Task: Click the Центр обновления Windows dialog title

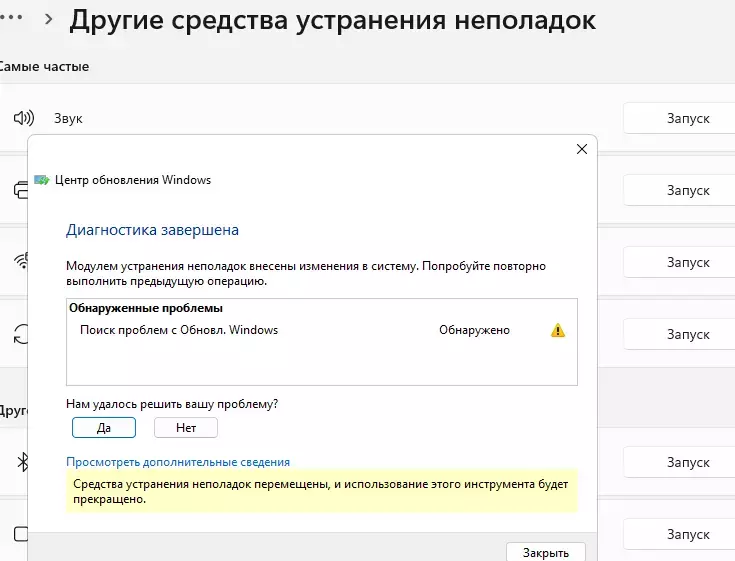Action: [x=133, y=180]
